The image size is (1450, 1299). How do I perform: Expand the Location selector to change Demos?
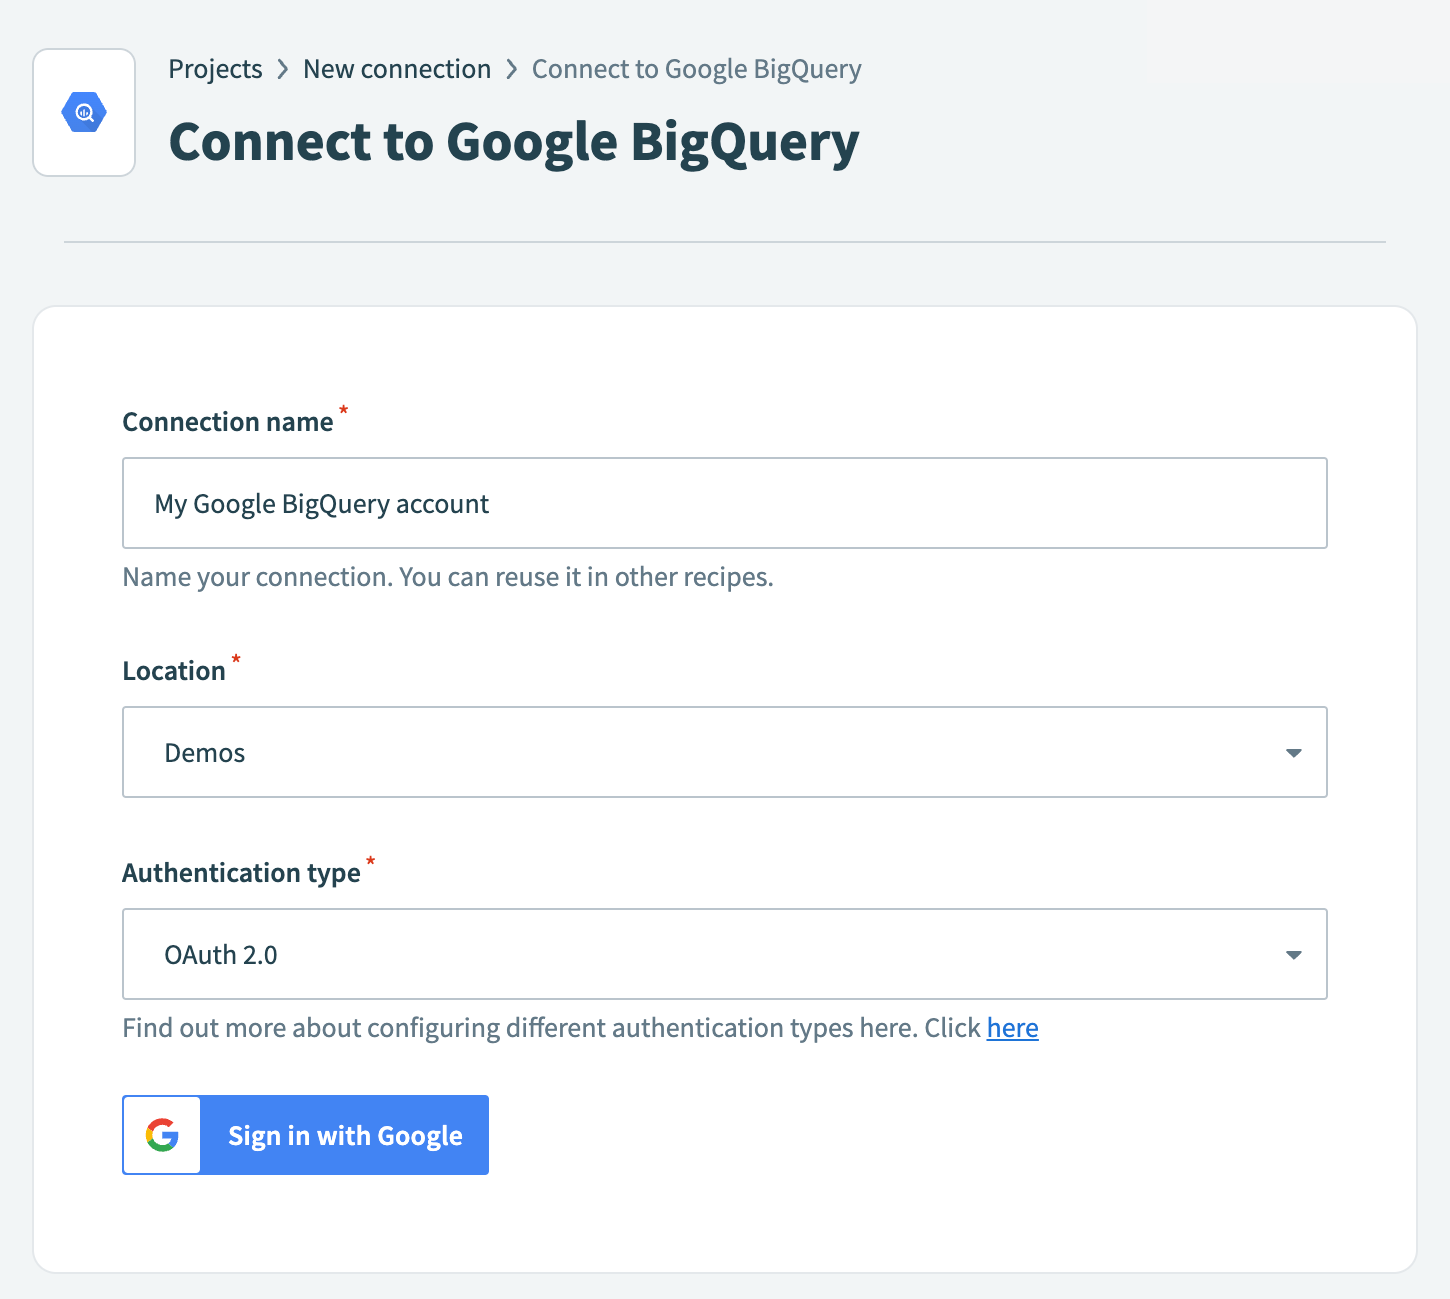click(x=725, y=752)
